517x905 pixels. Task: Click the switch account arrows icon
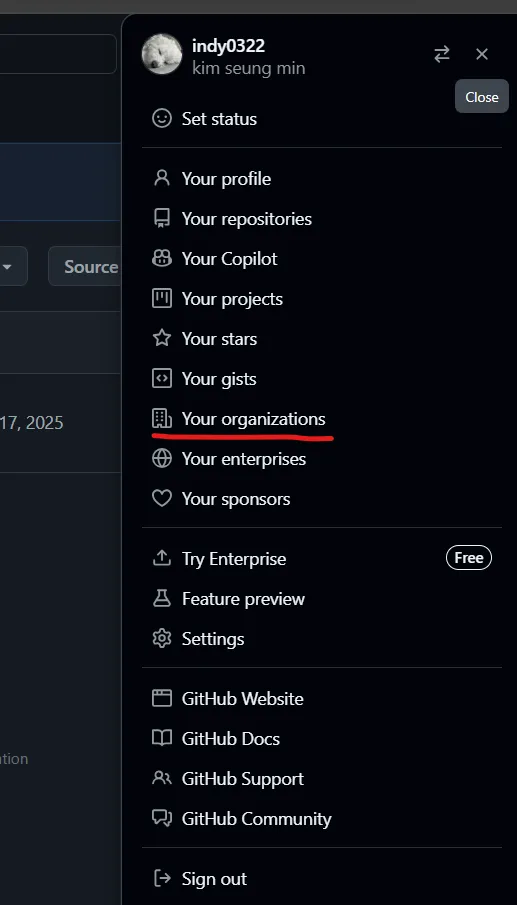tap(442, 54)
